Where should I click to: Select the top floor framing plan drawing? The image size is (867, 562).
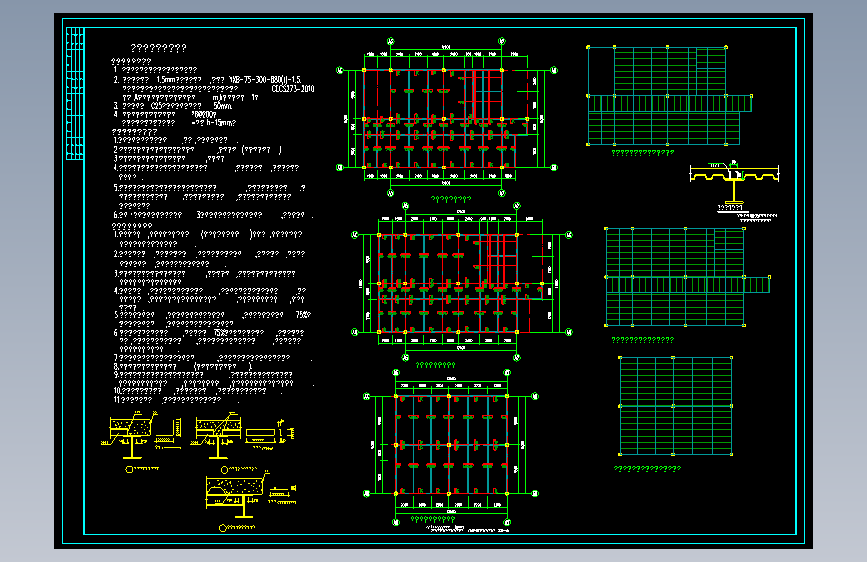tap(447, 117)
